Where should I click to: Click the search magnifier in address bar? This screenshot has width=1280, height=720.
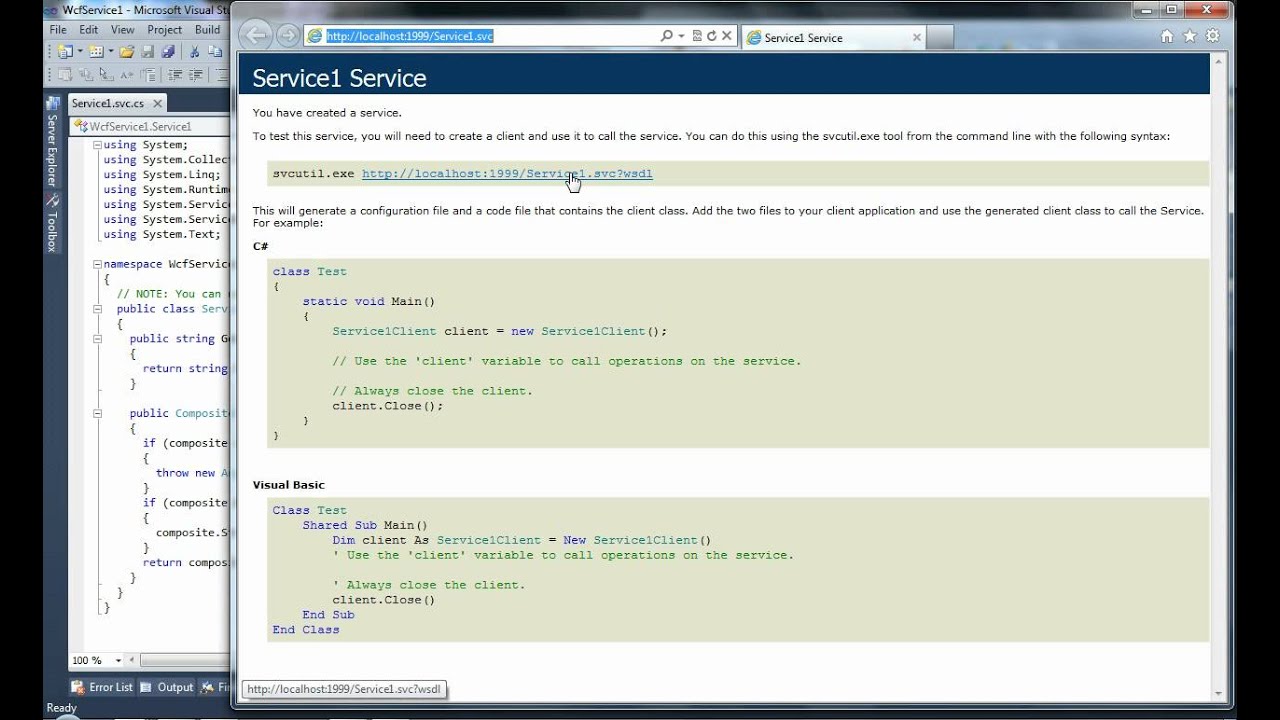click(x=667, y=36)
